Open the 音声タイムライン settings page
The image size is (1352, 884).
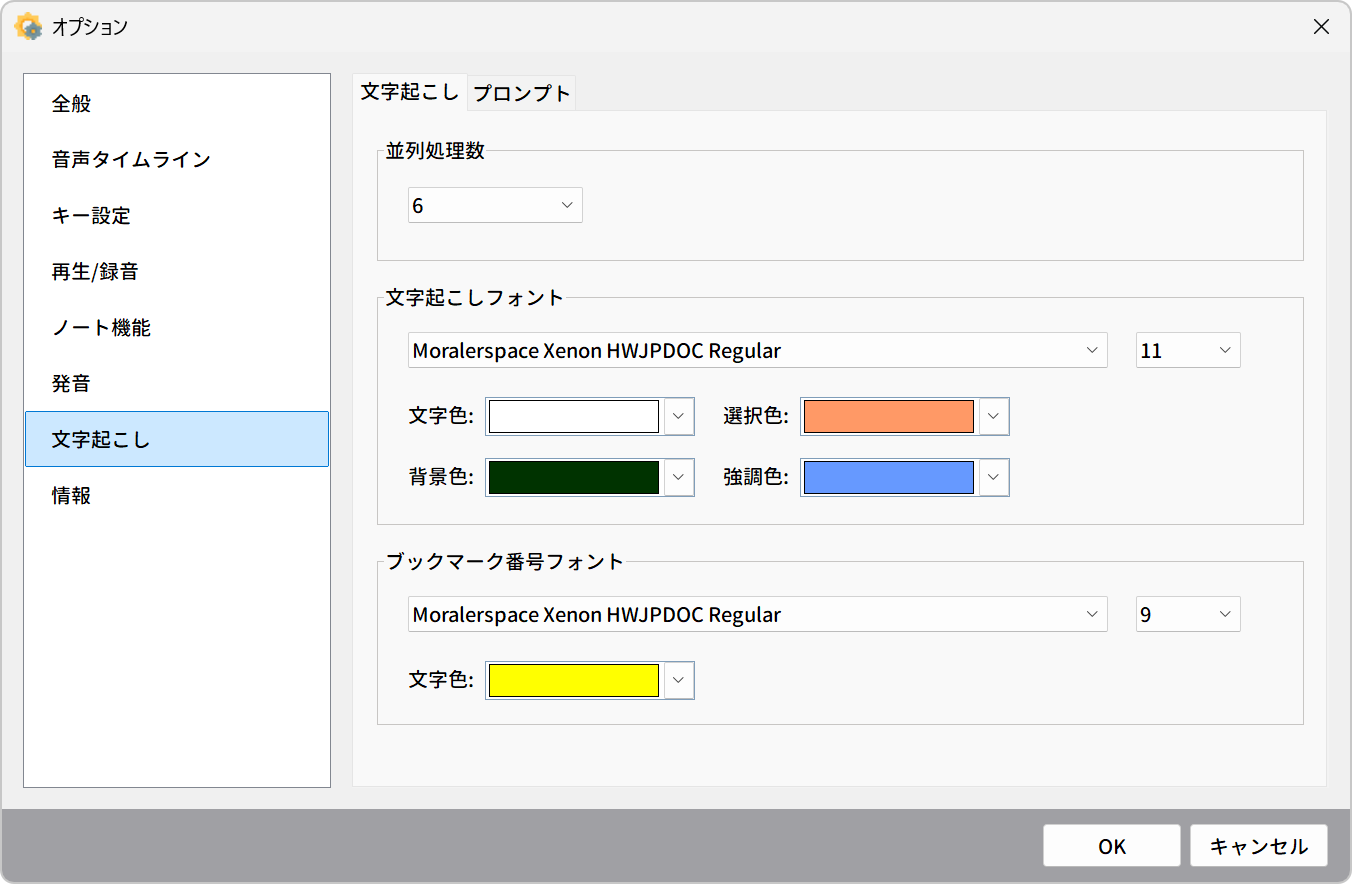[177, 159]
